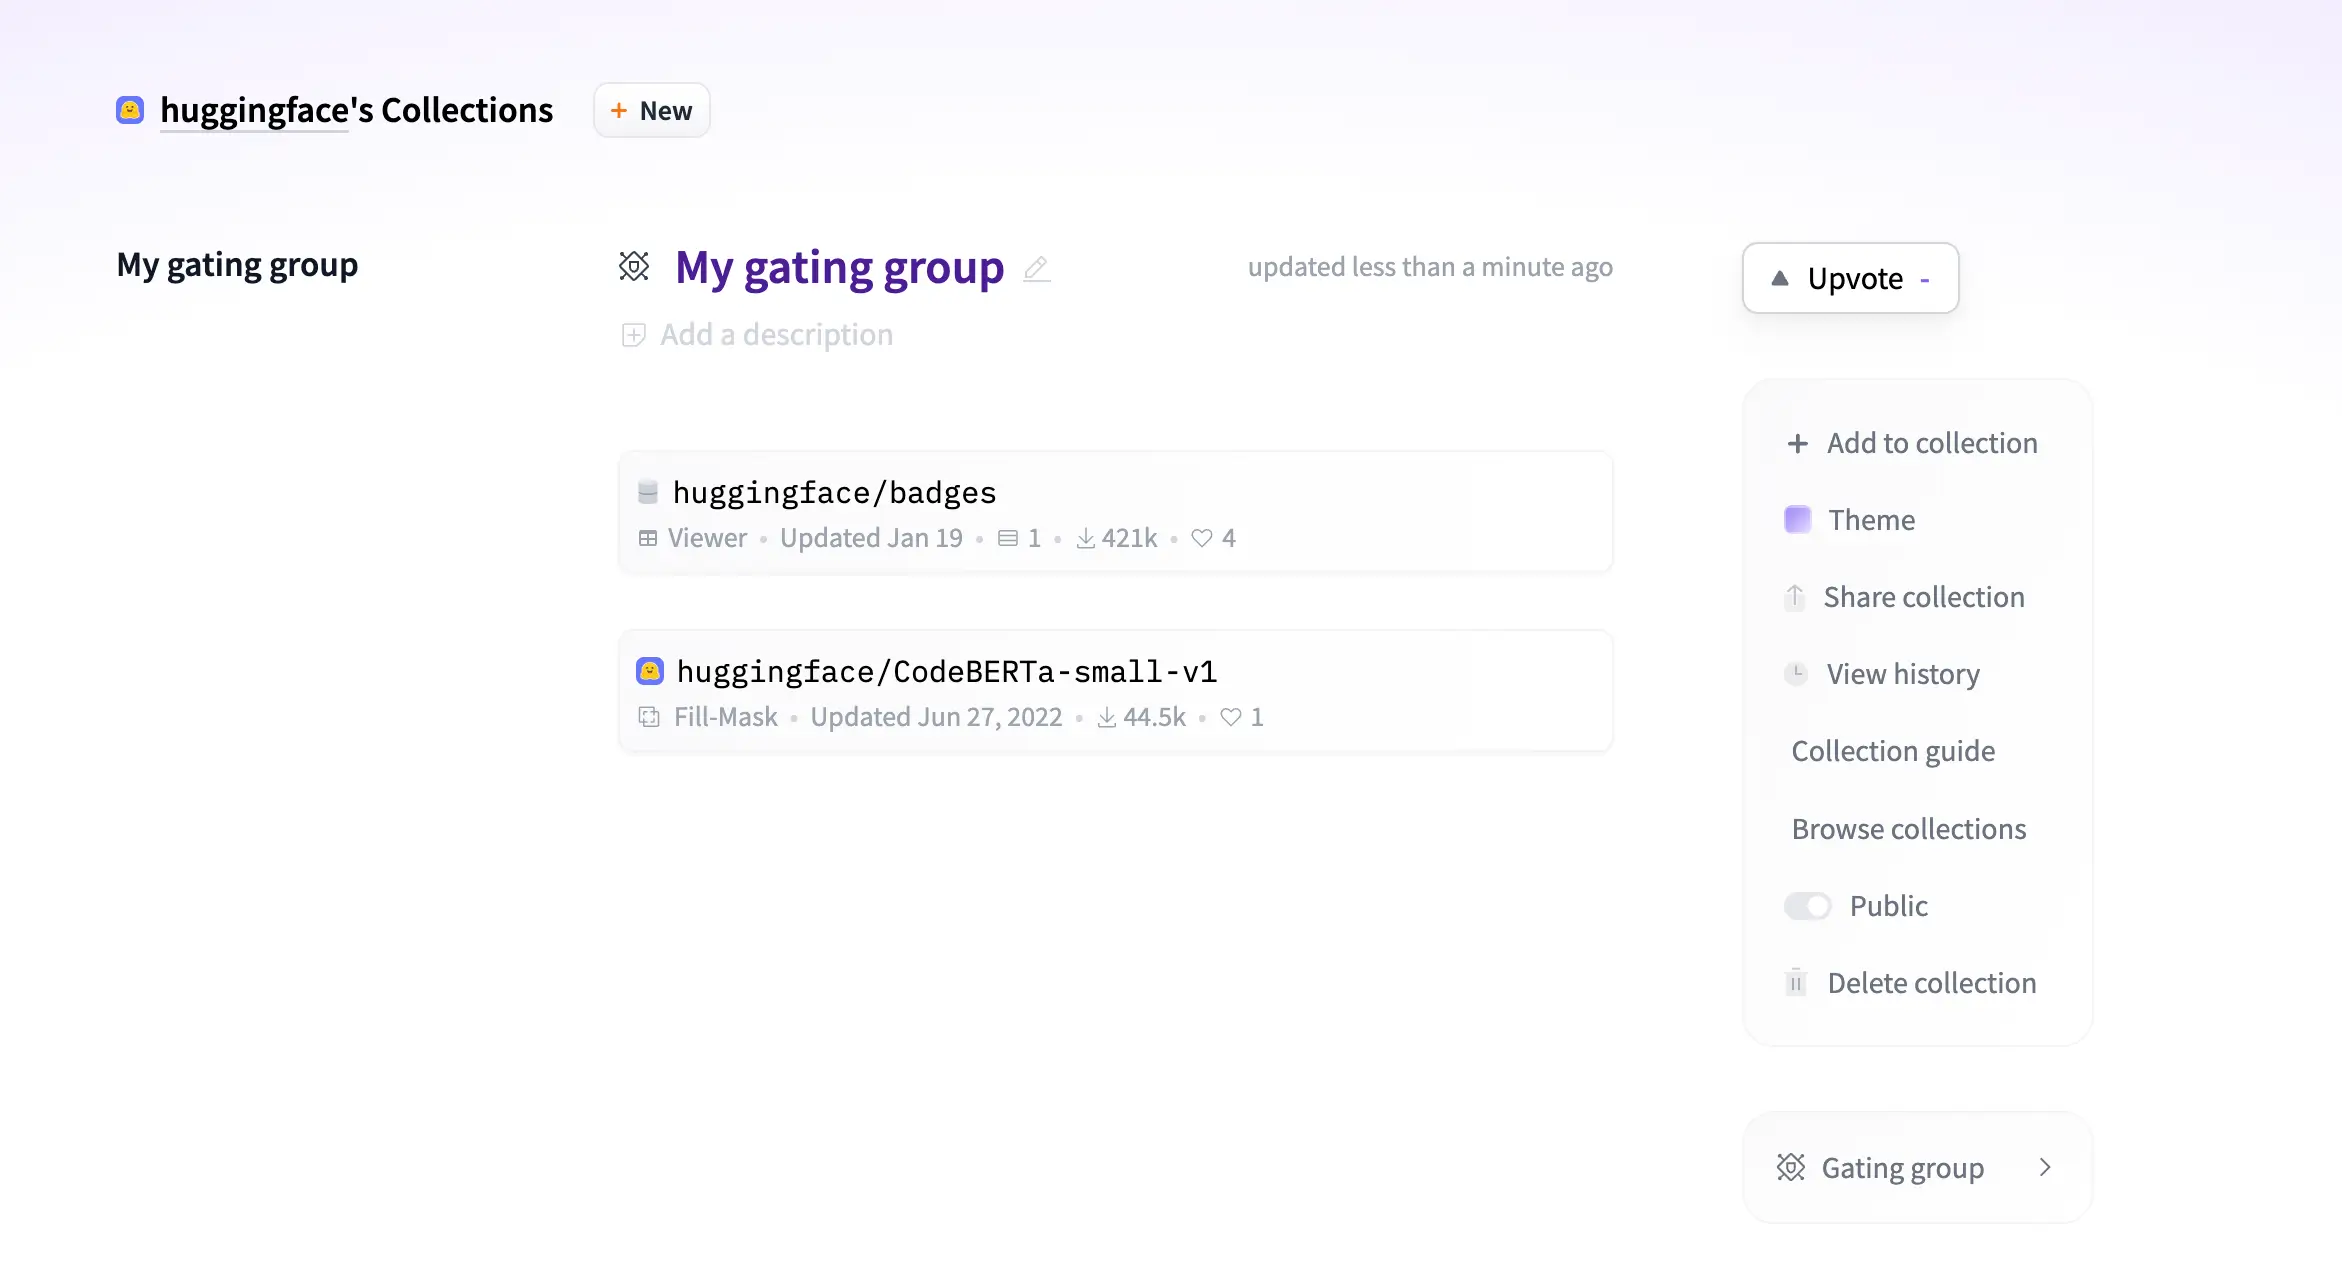2342x1288 pixels.
Task: Click the dataset icon next to huggingface/badges
Action: coord(648,492)
